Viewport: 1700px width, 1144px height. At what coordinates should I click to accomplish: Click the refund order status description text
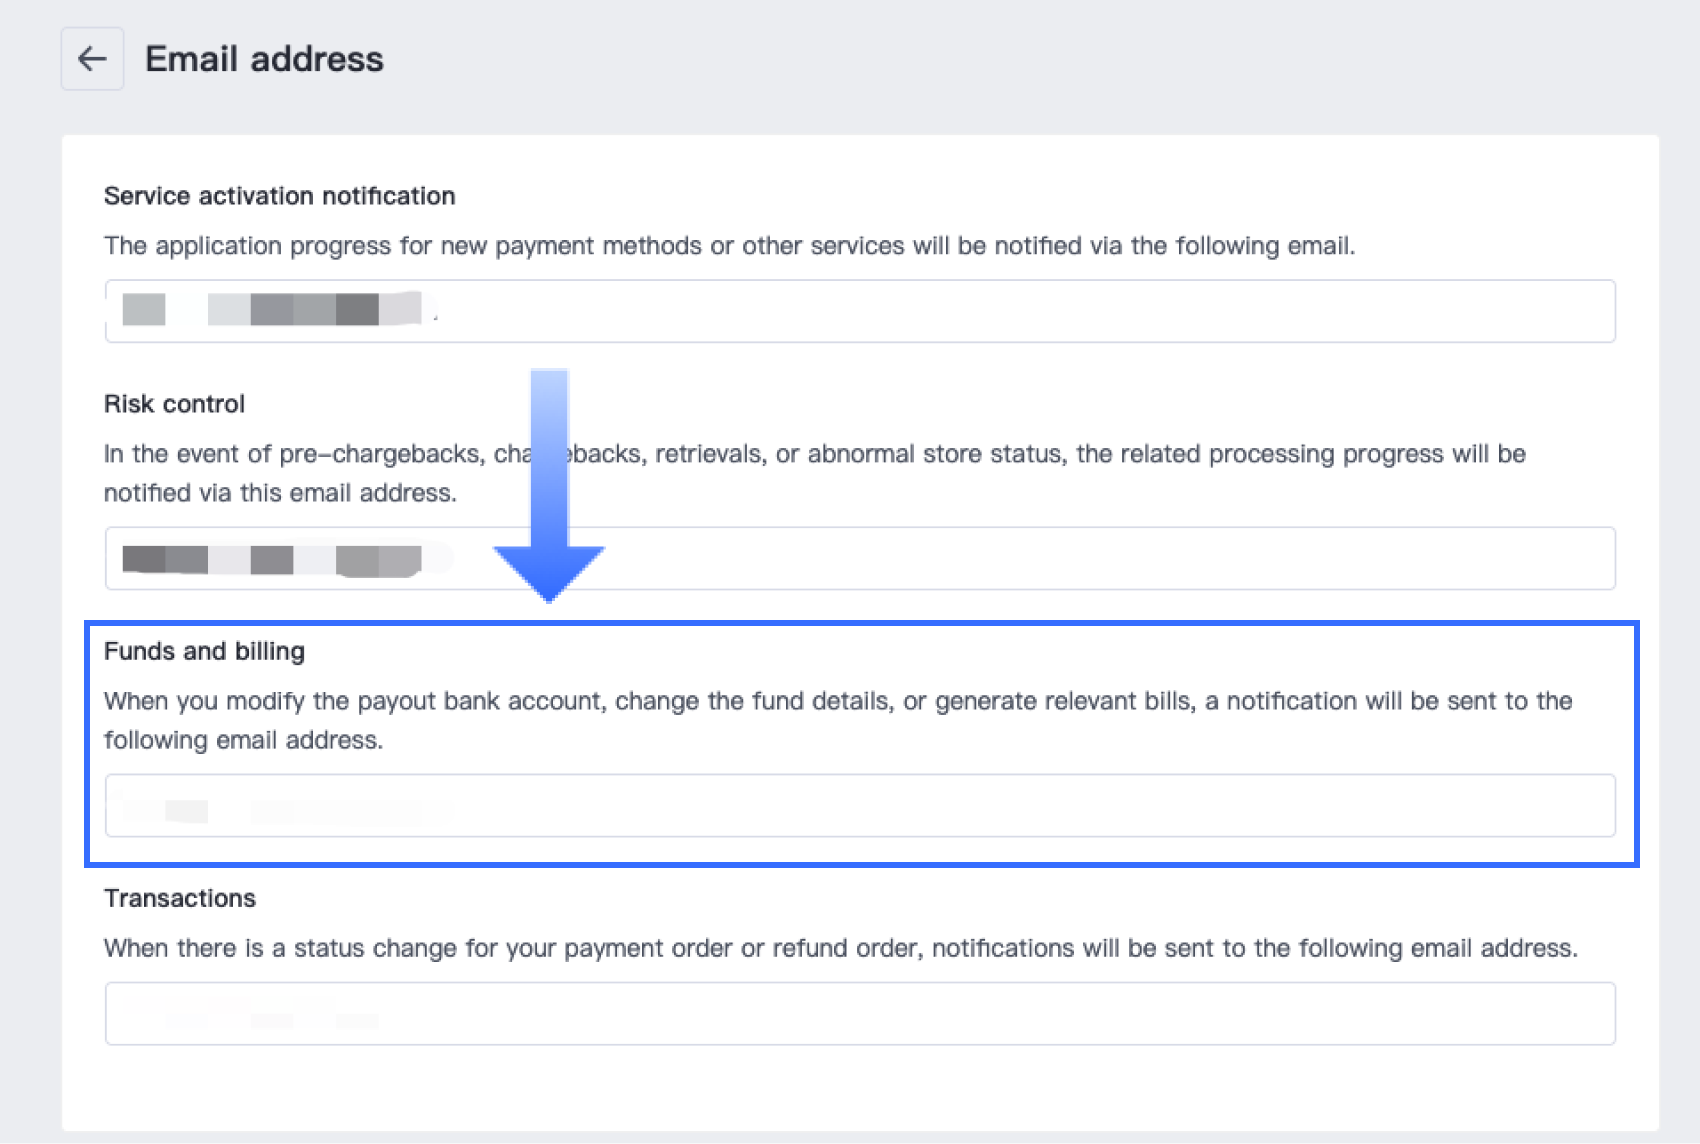[x=840, y=948]
